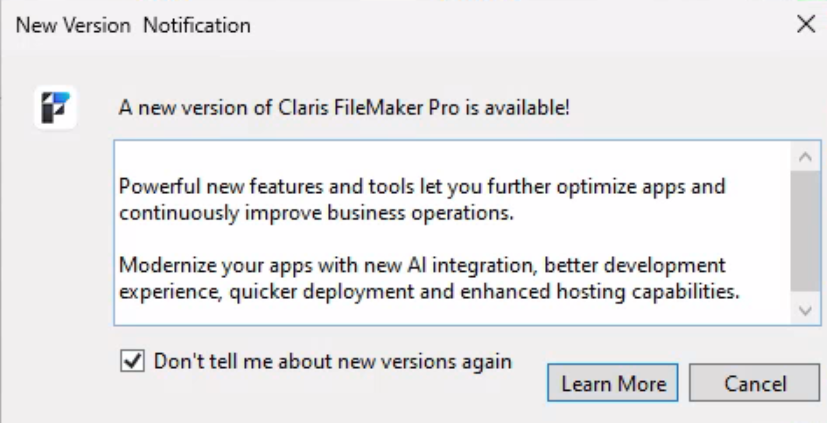Click the "Modernize your apps" paragraph line

(x=422, y=265)
